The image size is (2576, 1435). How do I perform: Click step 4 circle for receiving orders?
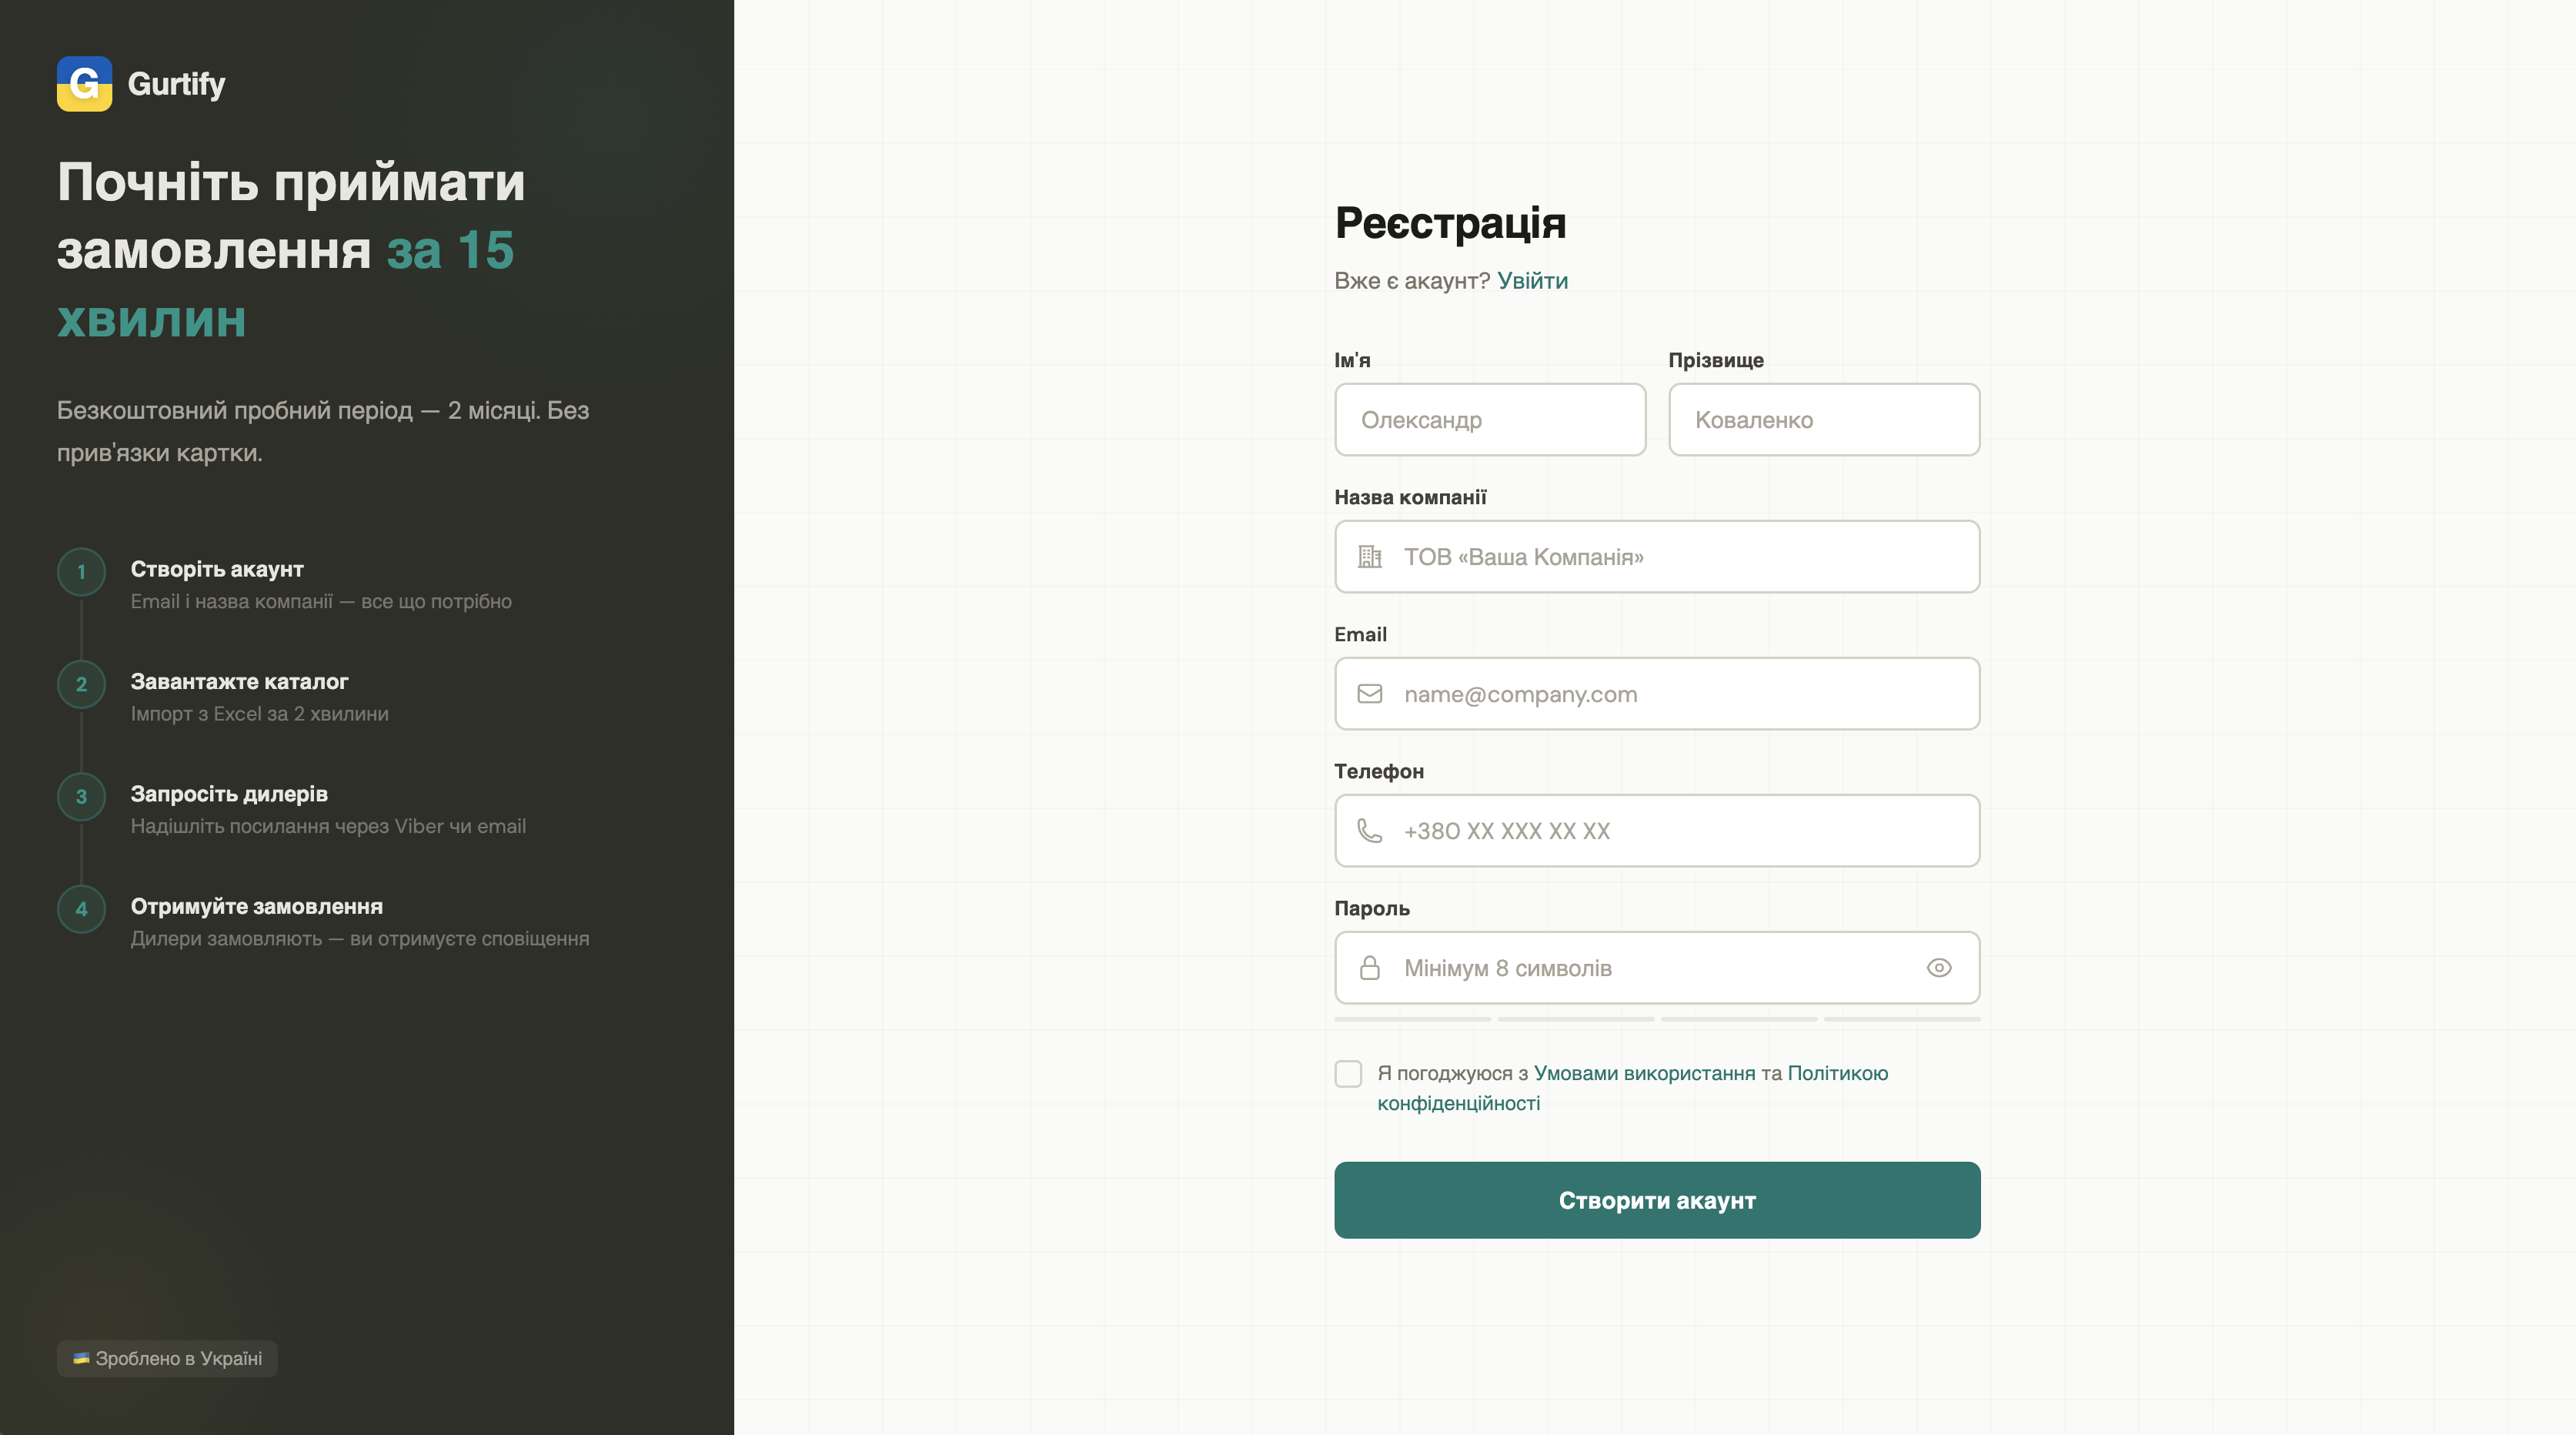pos(81,909)
